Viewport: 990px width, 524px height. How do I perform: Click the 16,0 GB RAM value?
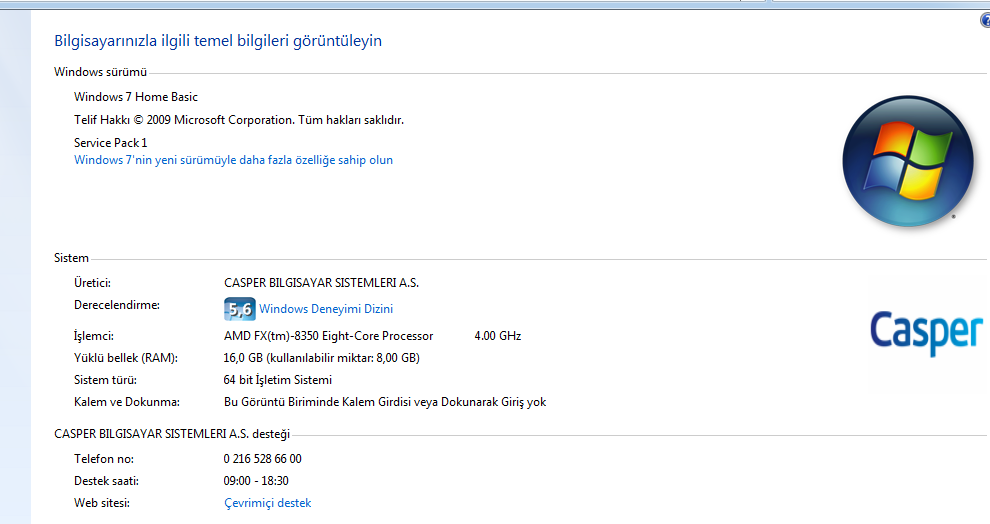[321, 358]
